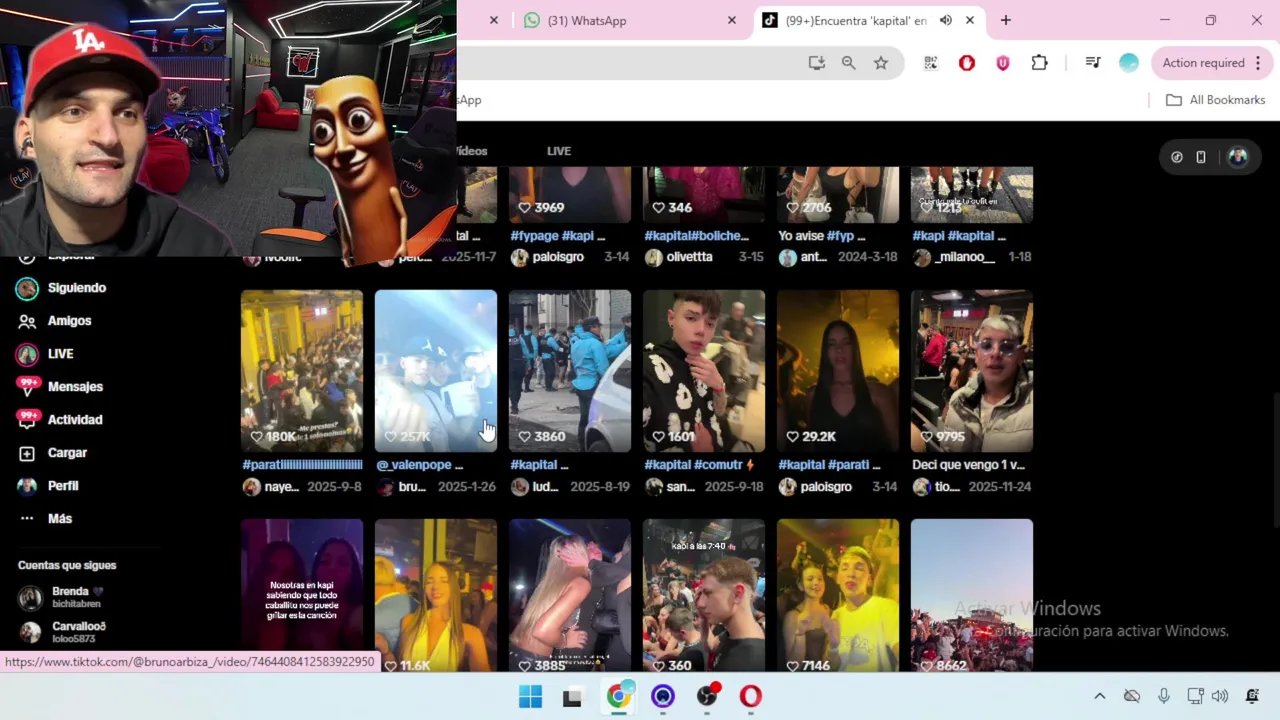Open the Perfil avatar icon
1280x720 pixels.
27,486
